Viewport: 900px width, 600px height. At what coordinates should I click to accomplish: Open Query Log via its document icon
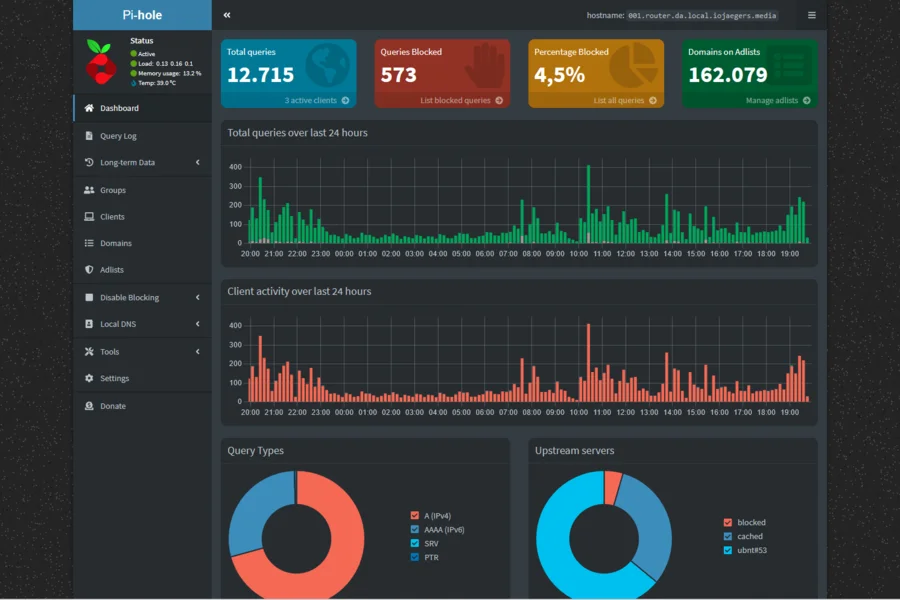(x=89, y=136)
